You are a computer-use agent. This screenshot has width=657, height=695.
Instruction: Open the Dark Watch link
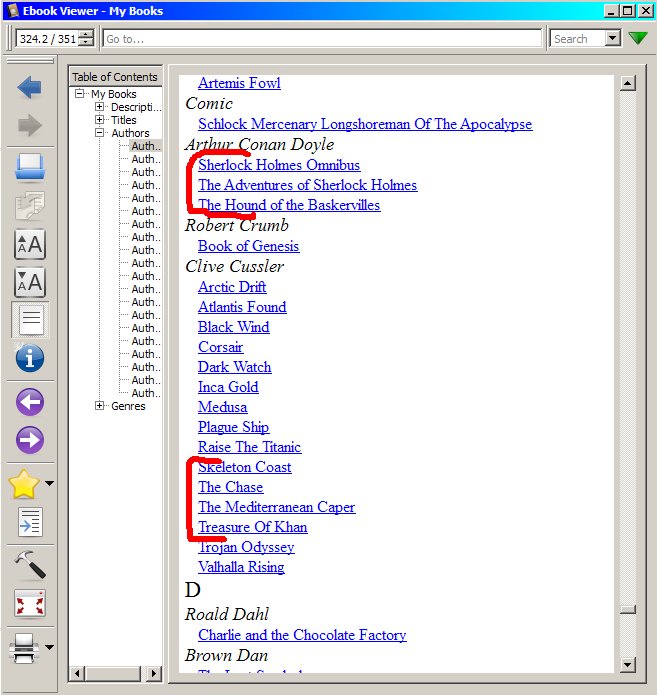[x=235, y=367]
